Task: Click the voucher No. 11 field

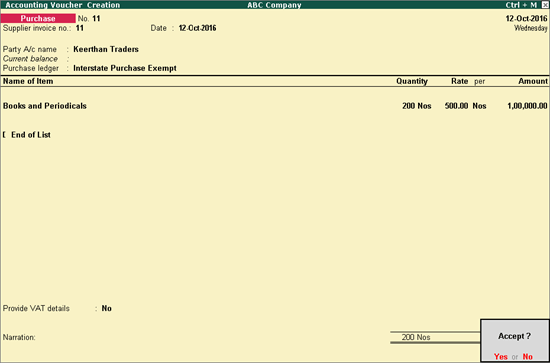Action: (96, 19)
